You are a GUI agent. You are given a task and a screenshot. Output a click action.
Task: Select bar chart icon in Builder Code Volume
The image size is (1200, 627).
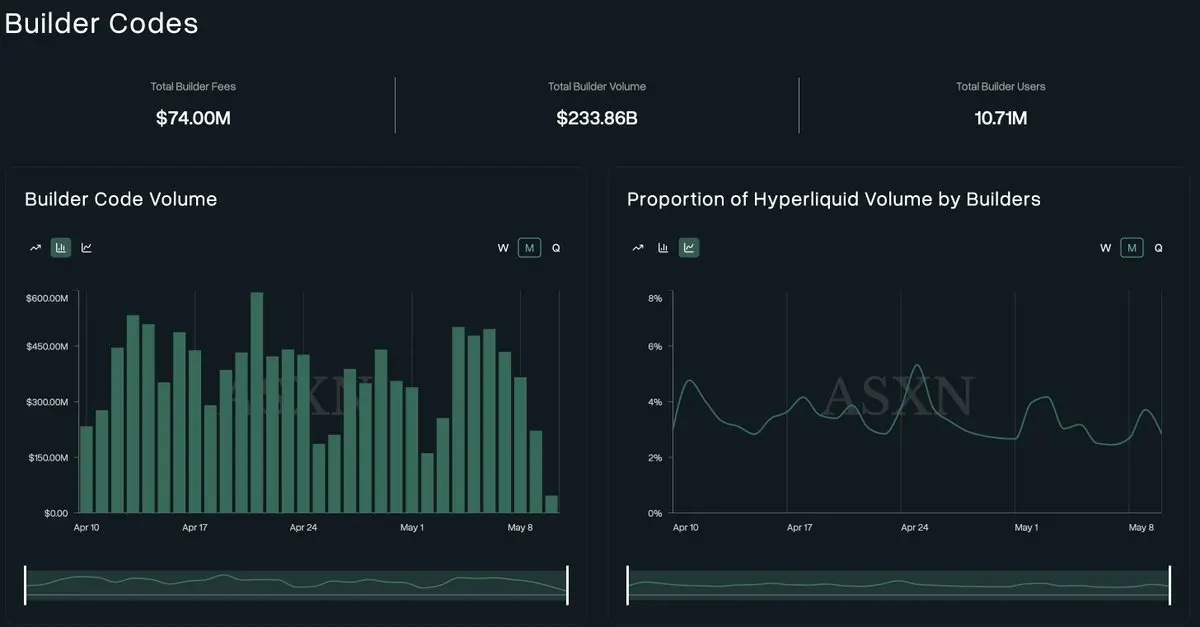click(x=61, y=248)
